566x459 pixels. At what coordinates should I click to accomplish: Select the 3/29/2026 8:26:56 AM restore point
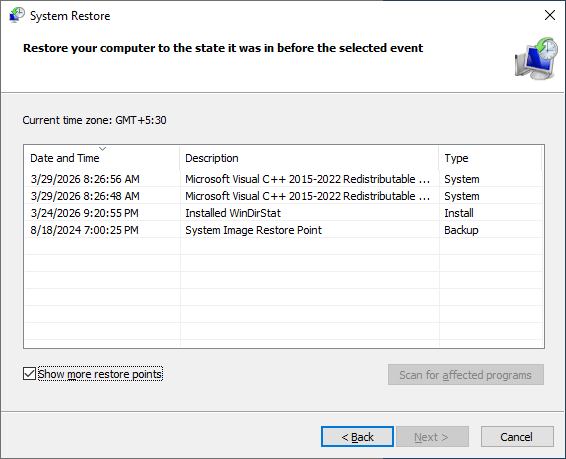click(x=283, y=179)
